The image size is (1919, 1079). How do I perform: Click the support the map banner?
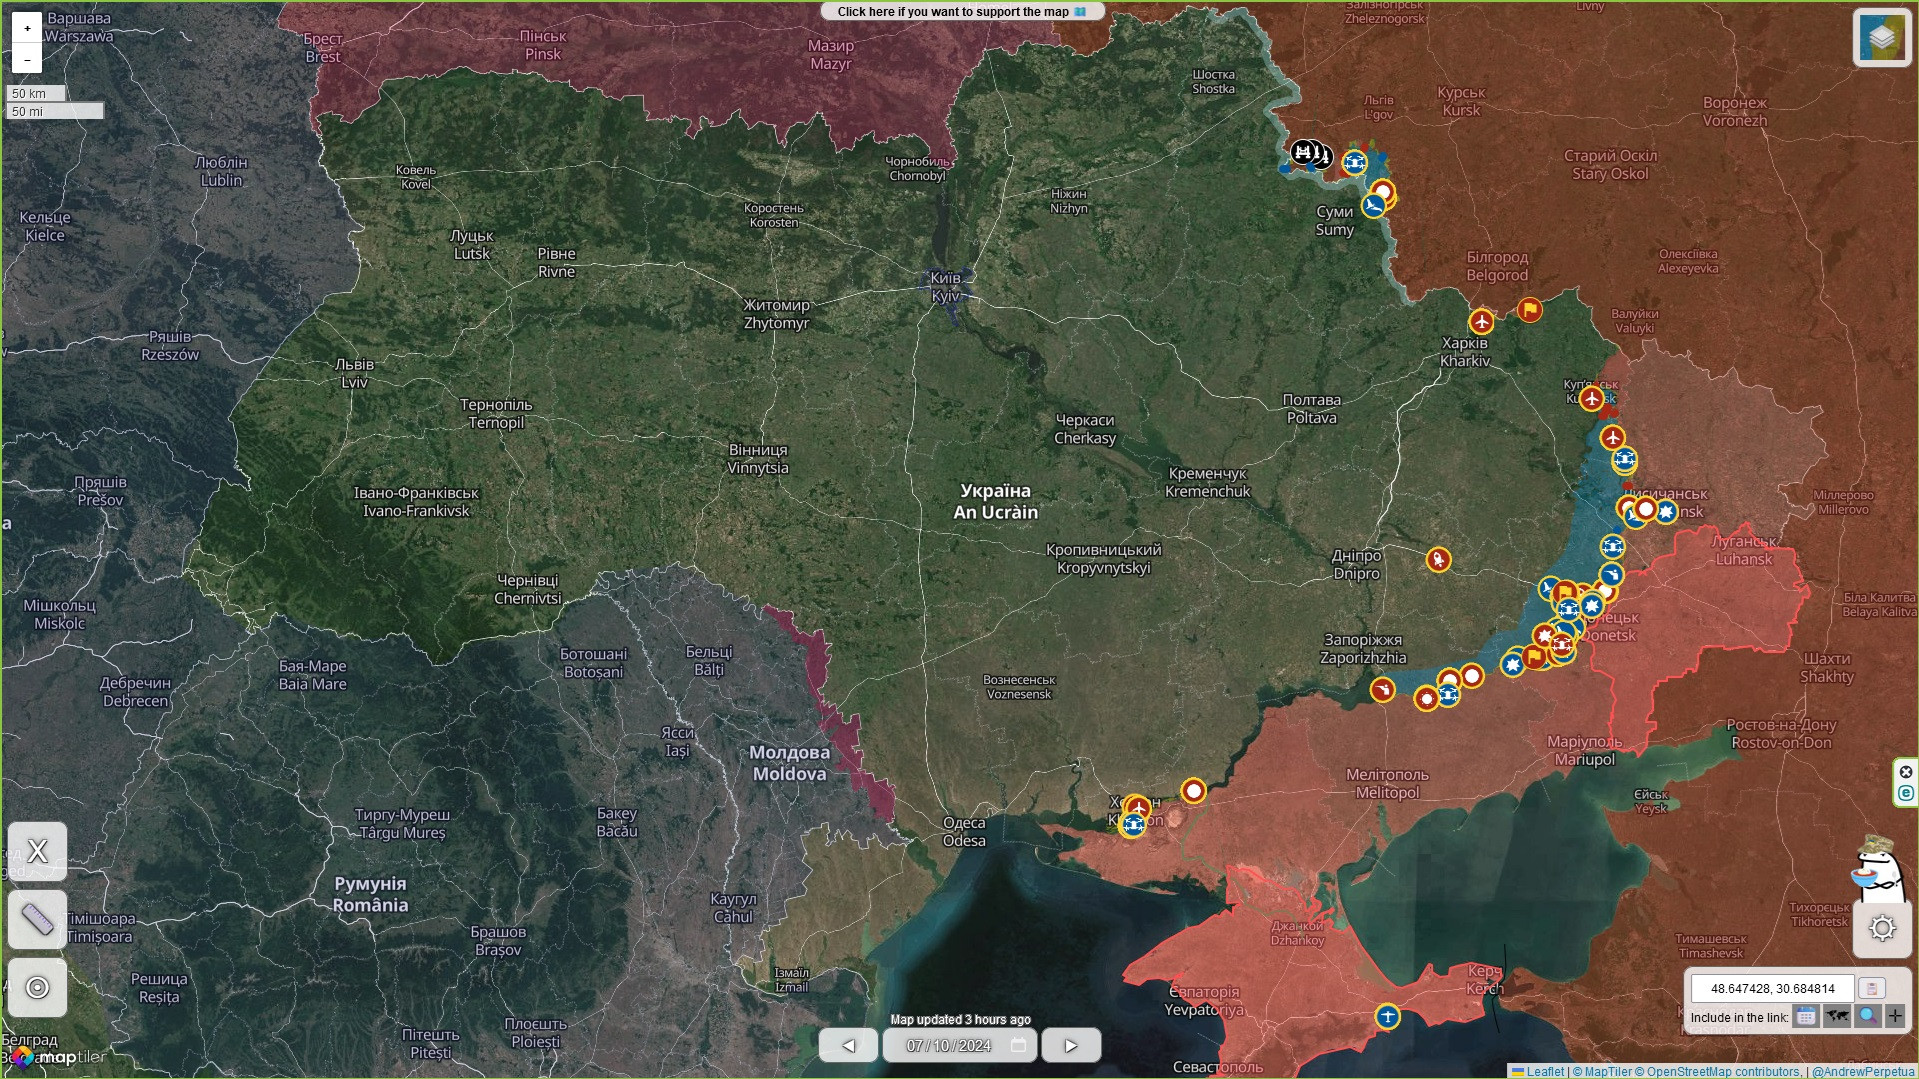coord(961,12)
